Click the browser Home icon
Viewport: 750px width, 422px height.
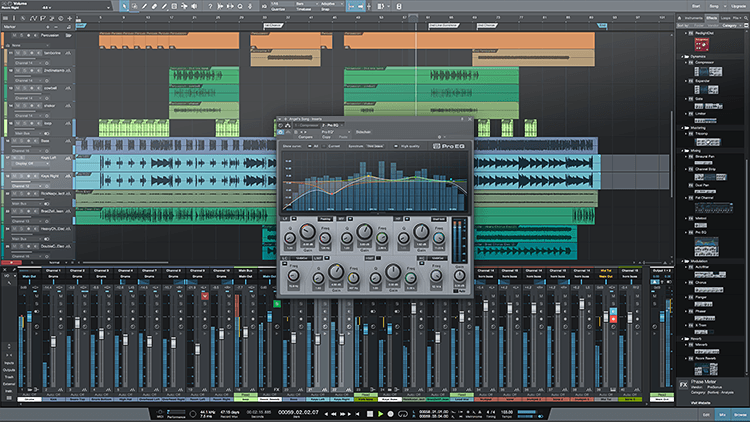tap(679, 18)
